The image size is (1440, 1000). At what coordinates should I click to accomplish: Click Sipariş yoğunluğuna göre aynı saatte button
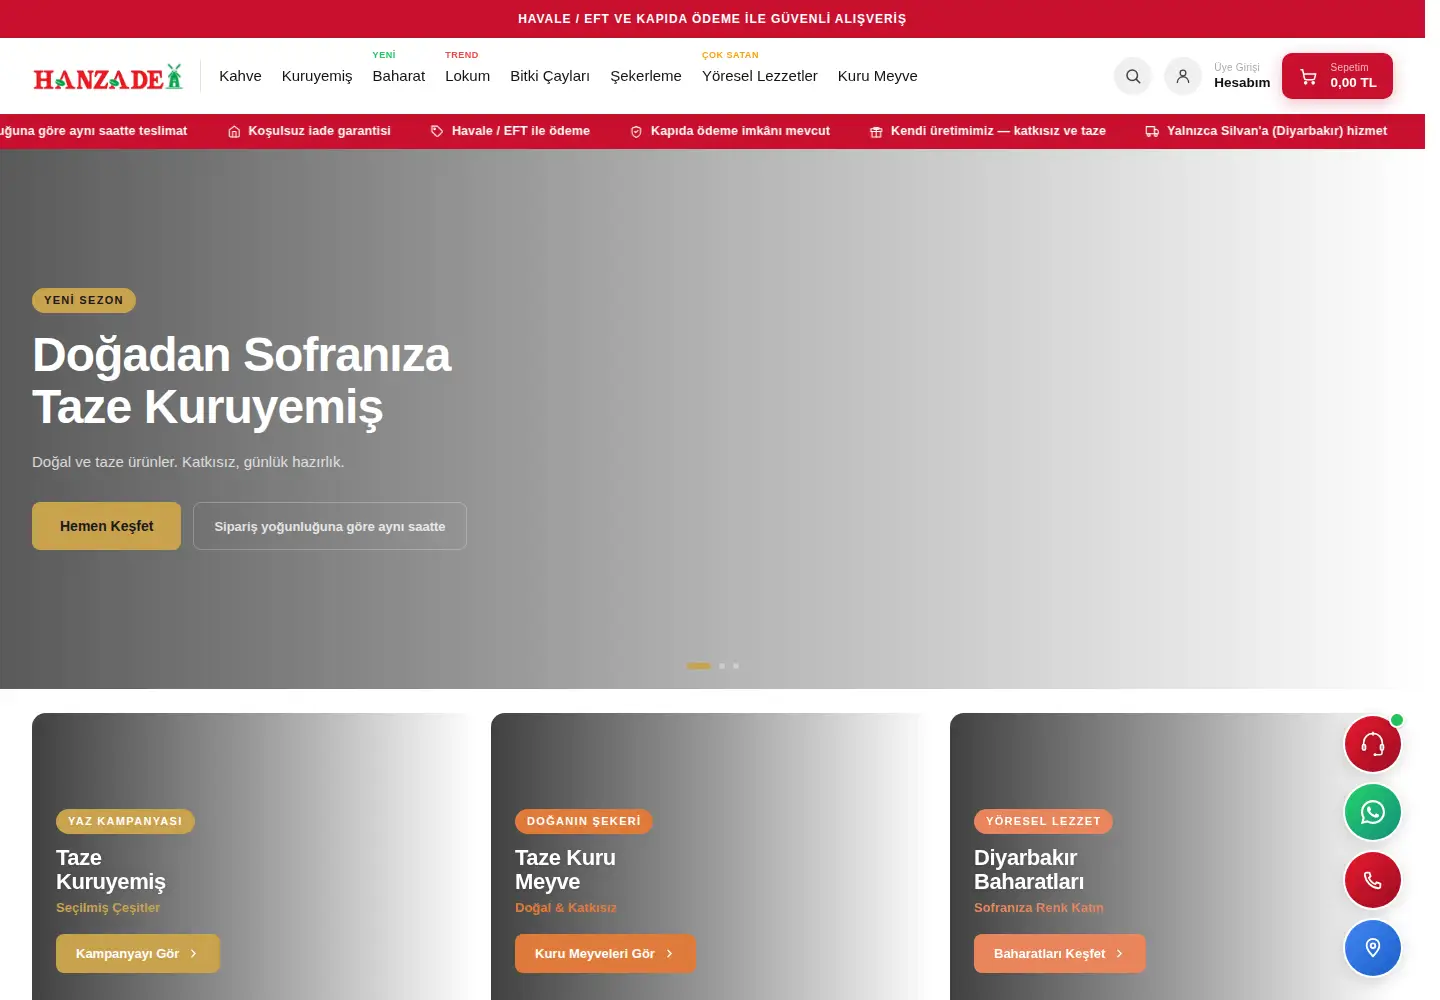click(330, 526)
